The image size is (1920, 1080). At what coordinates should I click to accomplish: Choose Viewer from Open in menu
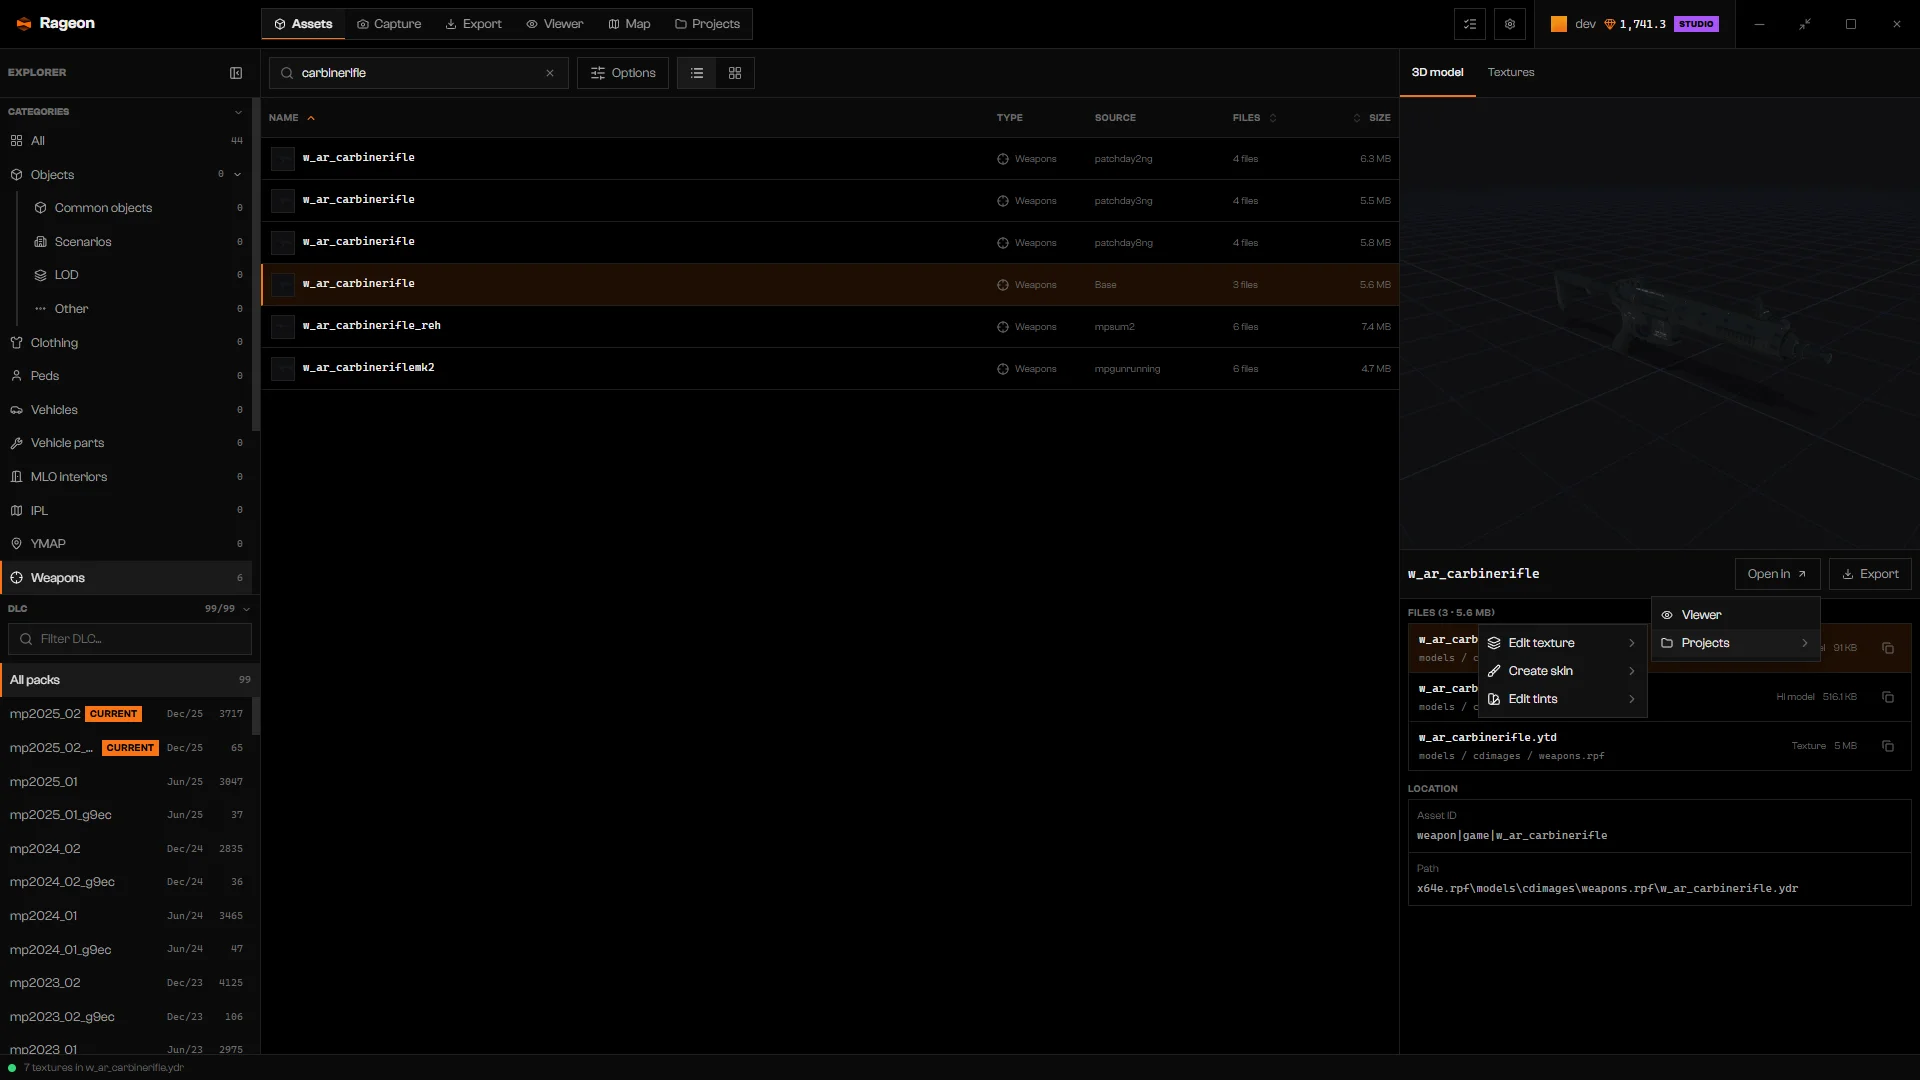click(1735, 615)
